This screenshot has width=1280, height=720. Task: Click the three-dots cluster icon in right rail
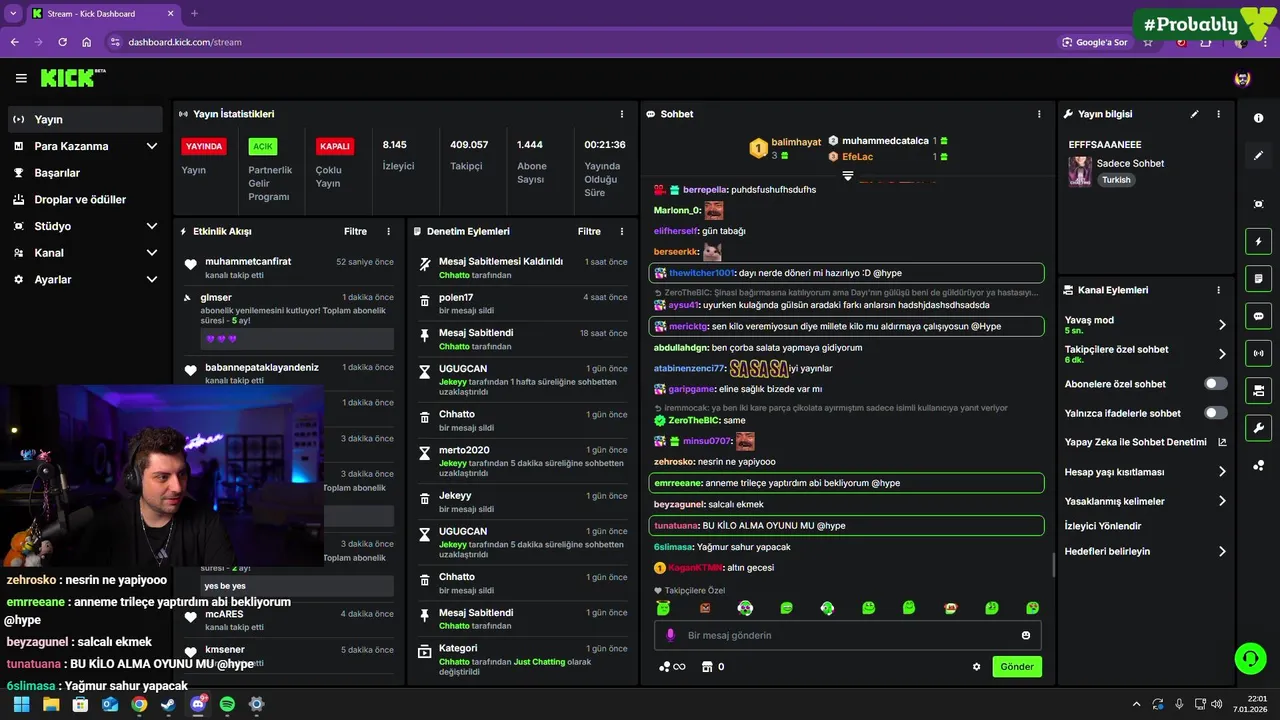tap(1258, 465)
